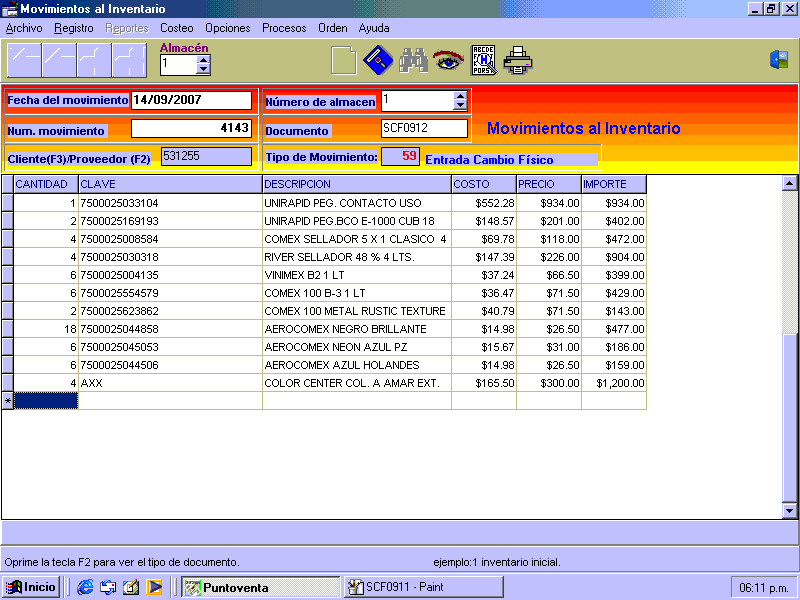Click the printer icon

tap(518, 61)
